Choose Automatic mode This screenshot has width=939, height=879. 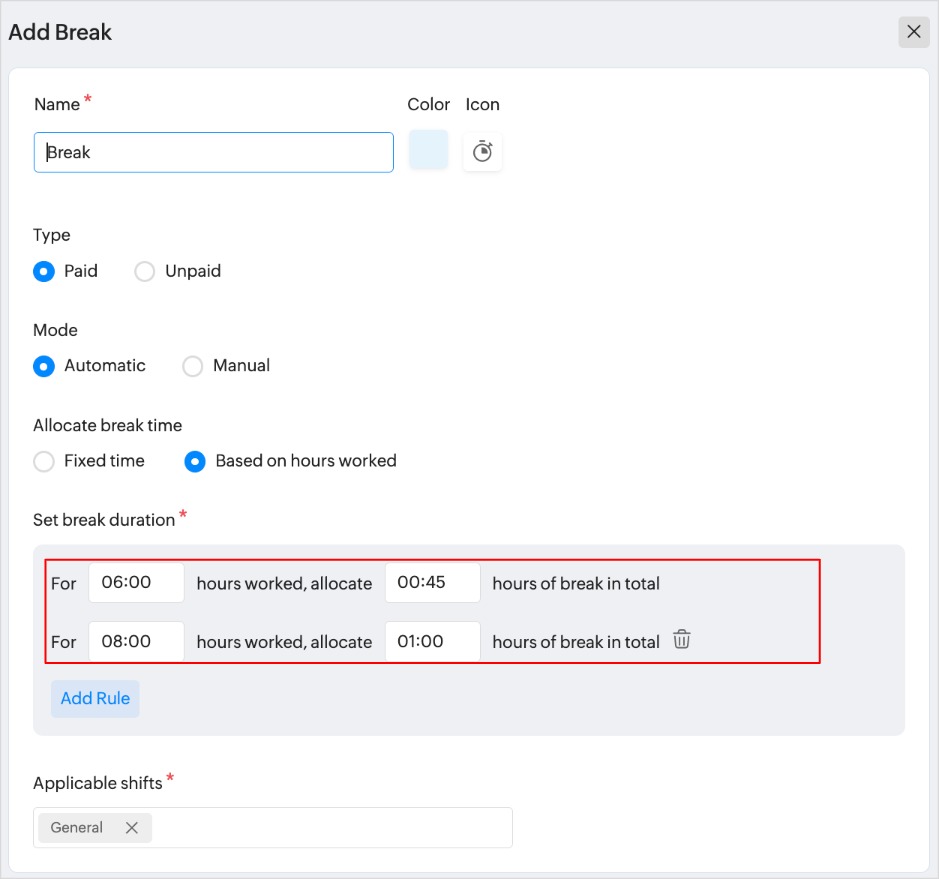coord(44,366)
